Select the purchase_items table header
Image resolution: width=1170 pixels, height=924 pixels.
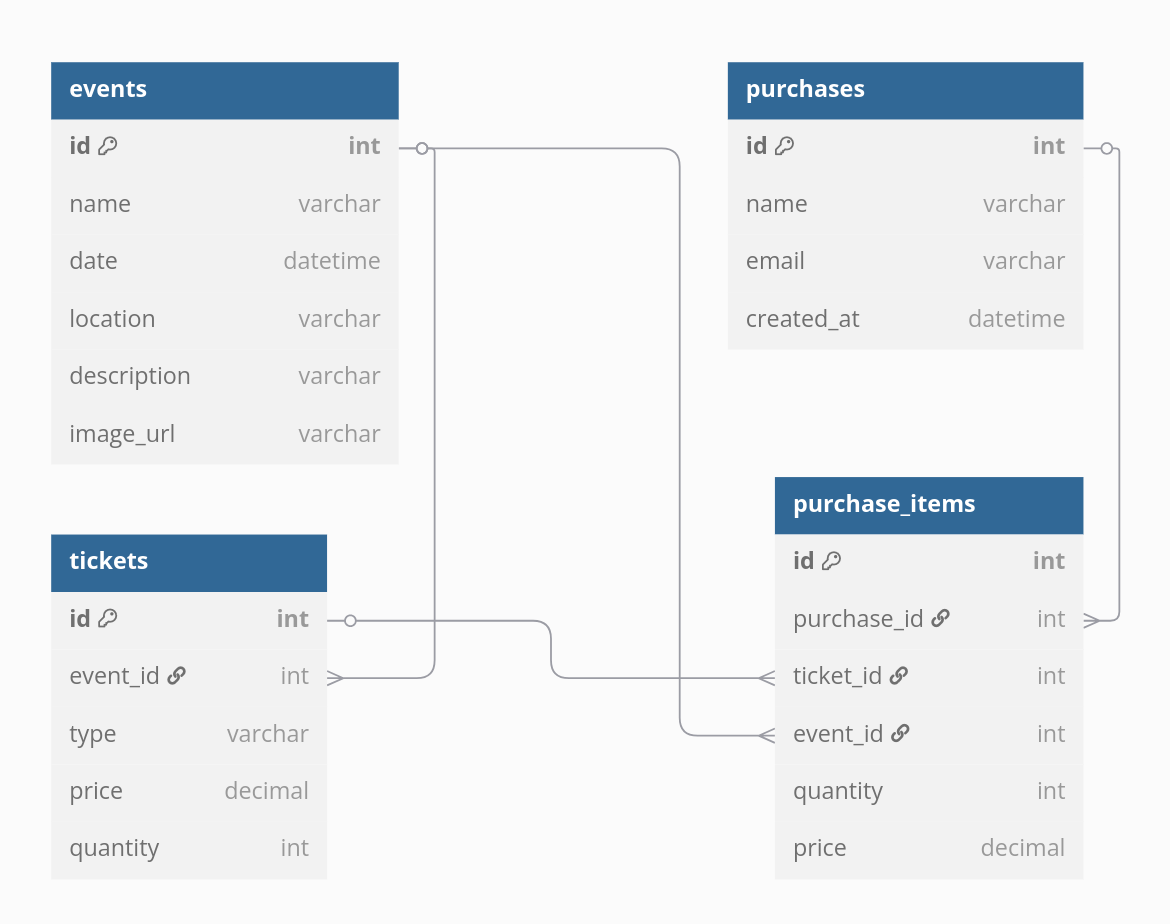[929, 505]
